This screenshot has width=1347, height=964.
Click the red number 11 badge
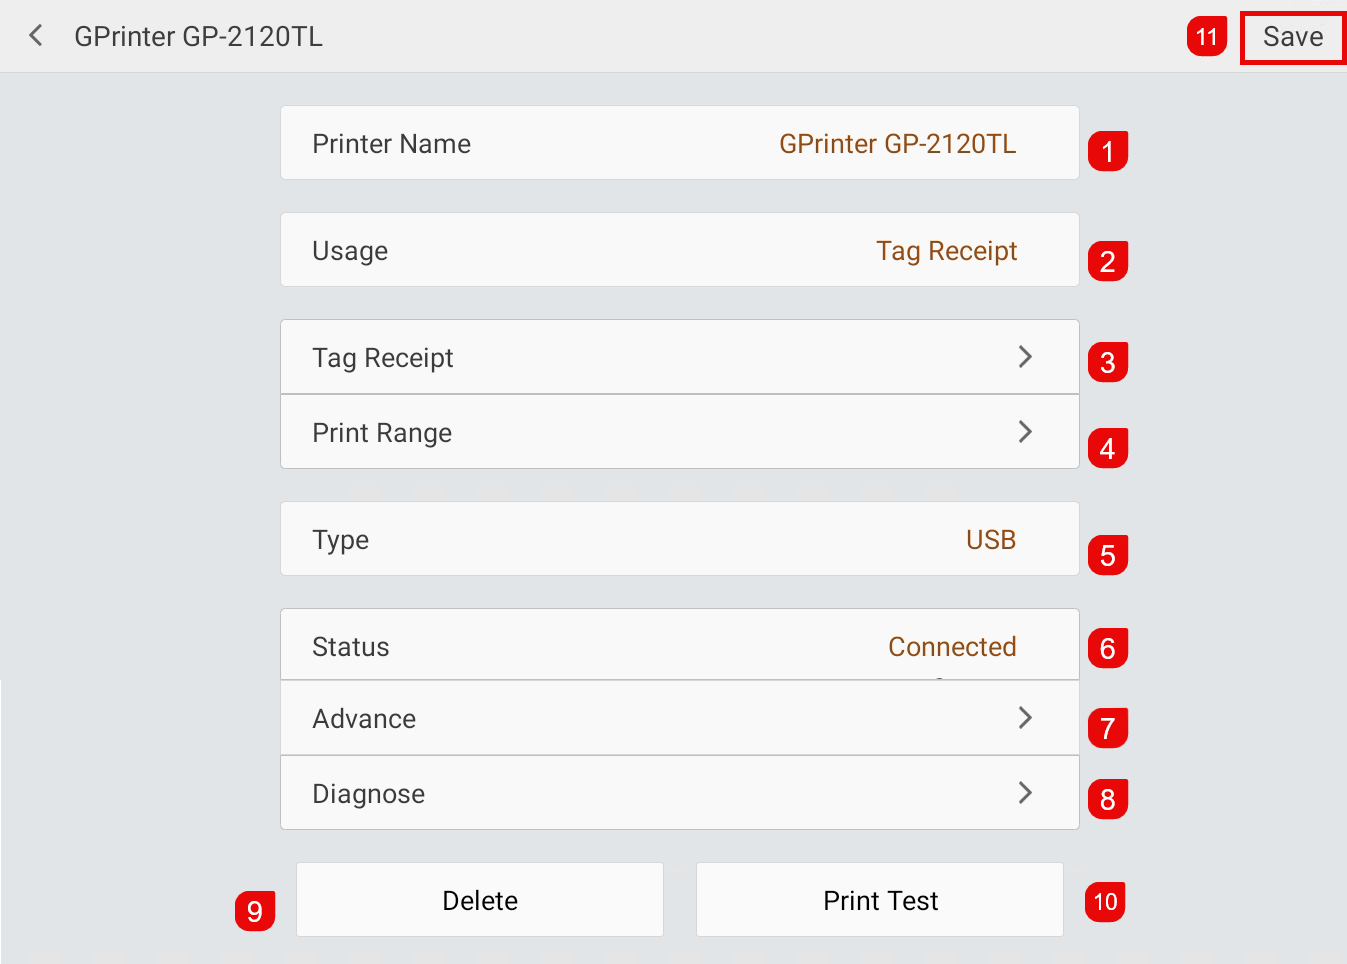pyautogui.click(x=1207, y=37)
